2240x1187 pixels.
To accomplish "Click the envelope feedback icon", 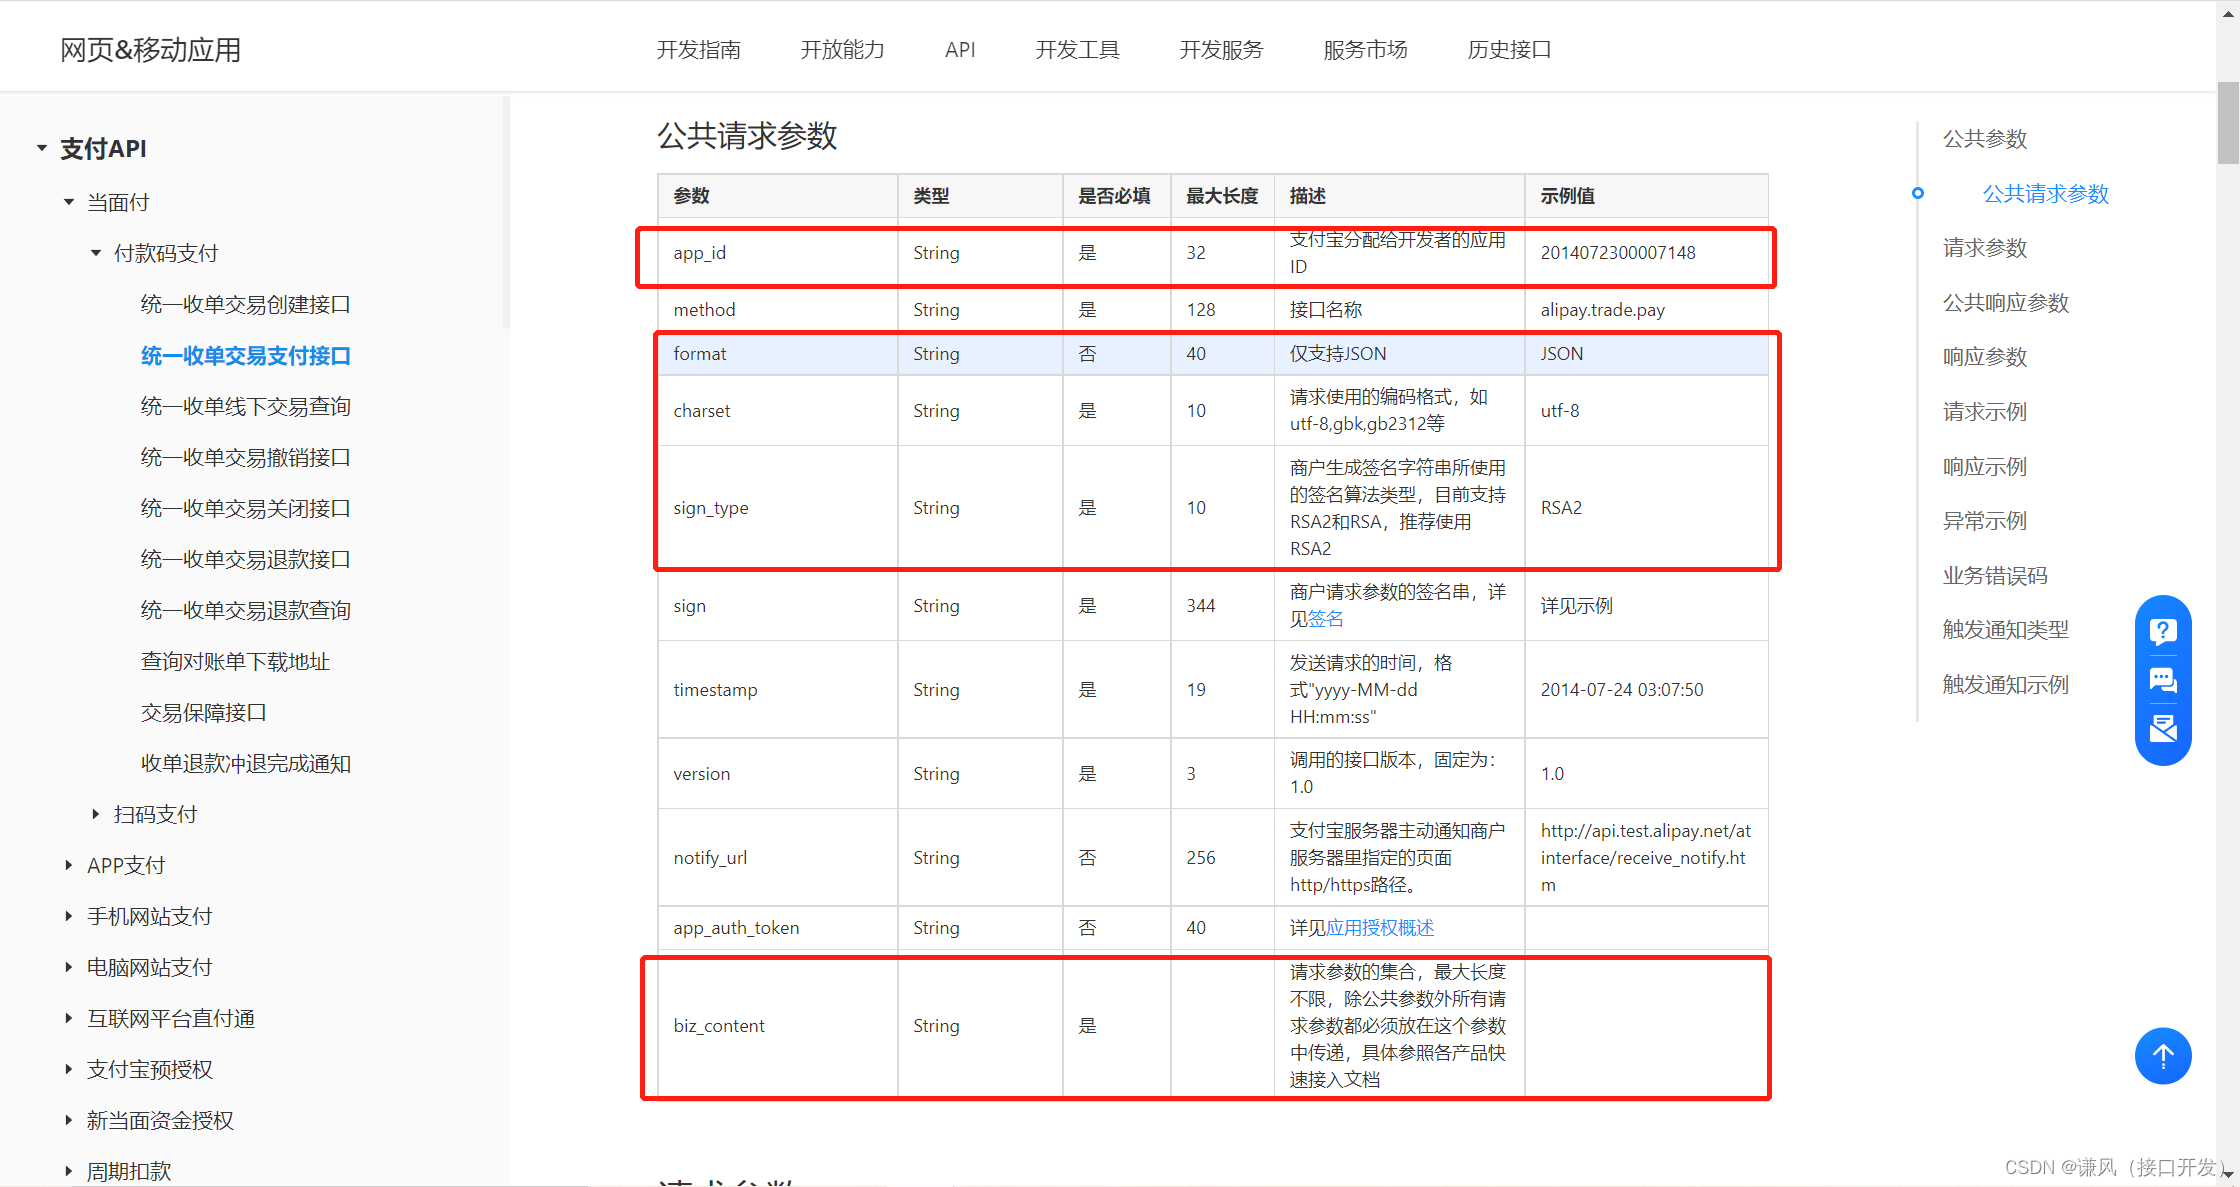I will pyautogui.click(x=2163, y=728).
